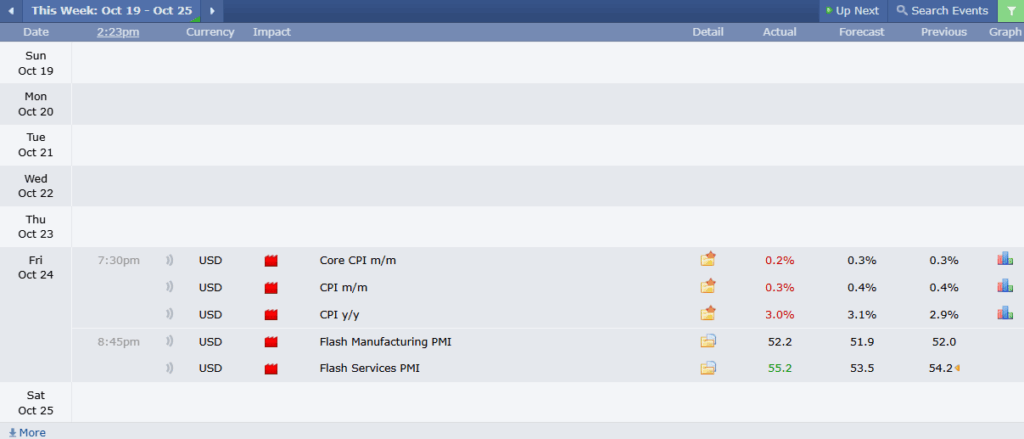
Task: Click revised marker beside 54.2 previous value
Action: [x=958, y=368]
